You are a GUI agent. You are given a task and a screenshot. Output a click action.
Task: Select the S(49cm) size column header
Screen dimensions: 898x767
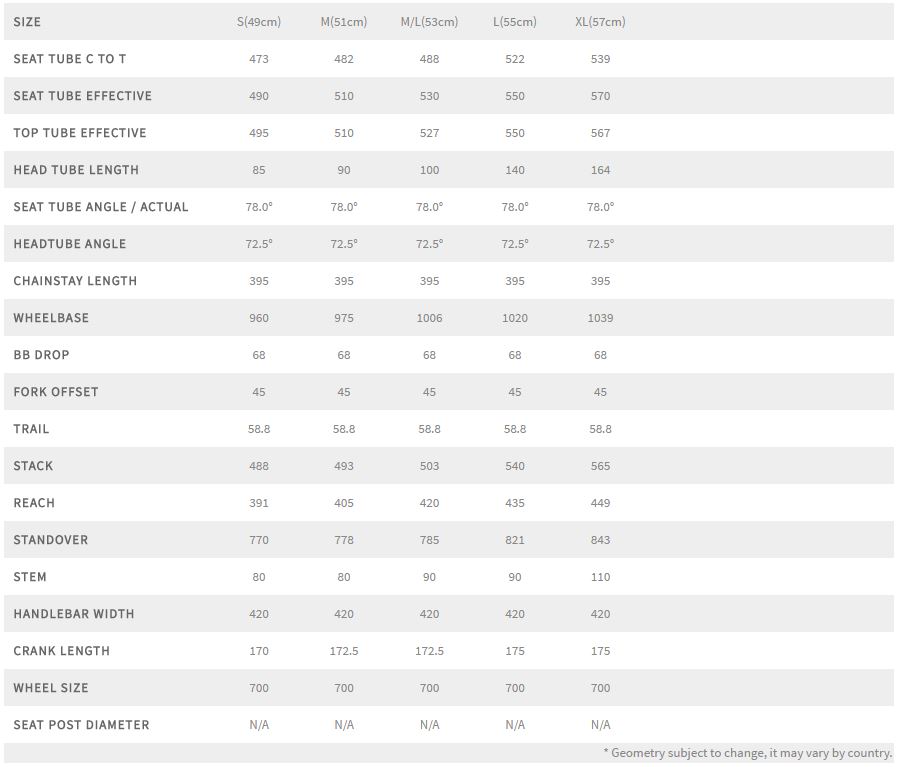(x=259, y=22)
